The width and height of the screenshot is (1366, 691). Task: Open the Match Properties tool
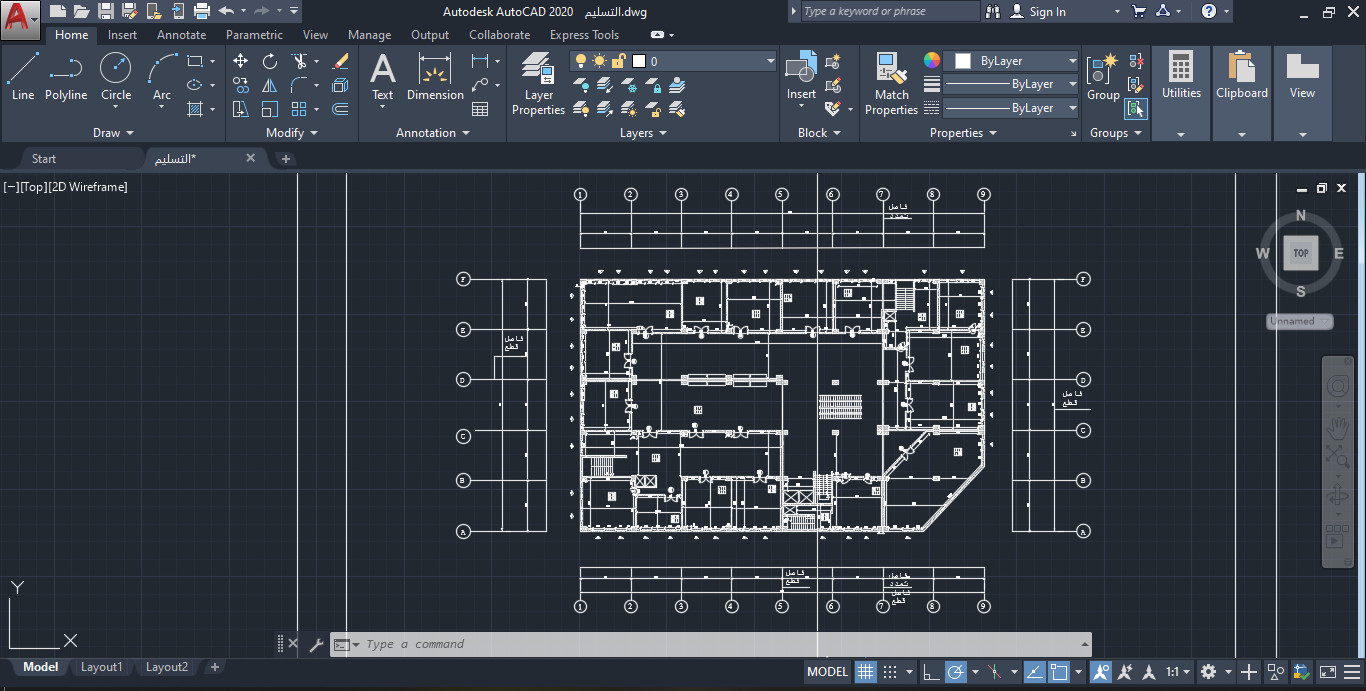890,84
